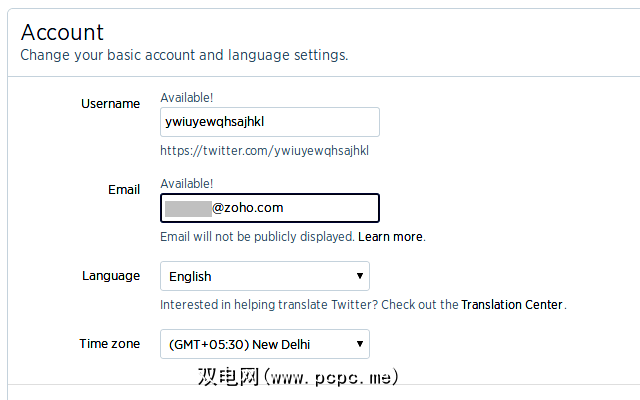Click the Available! status above the Username field
640x400 pixels.
187,98
